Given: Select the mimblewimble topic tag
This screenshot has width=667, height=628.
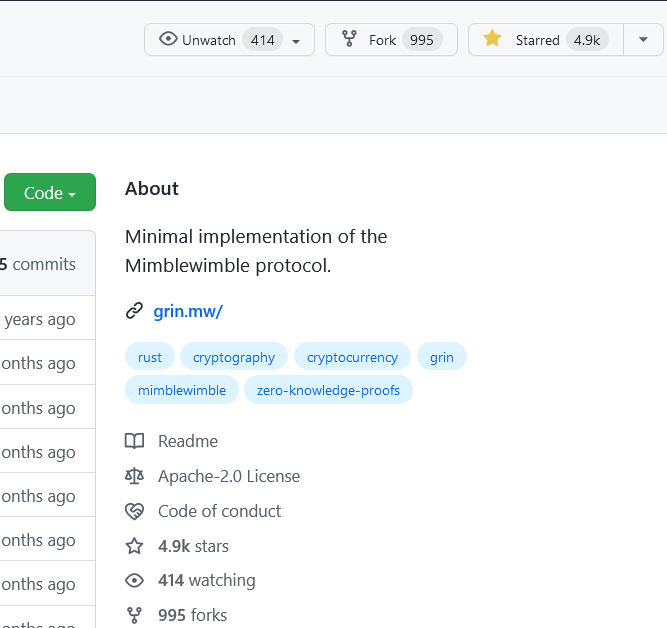Looking at the screenshot, I should [182, 390].
